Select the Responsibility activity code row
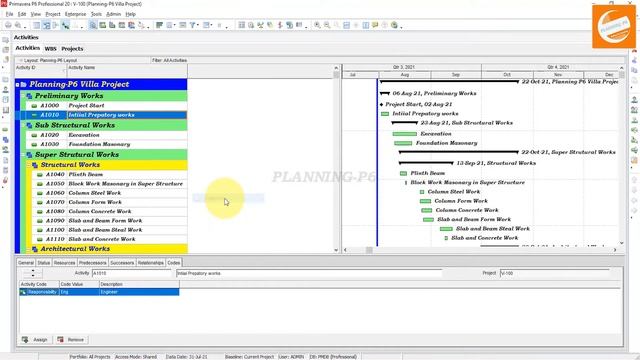 (99, 292)
